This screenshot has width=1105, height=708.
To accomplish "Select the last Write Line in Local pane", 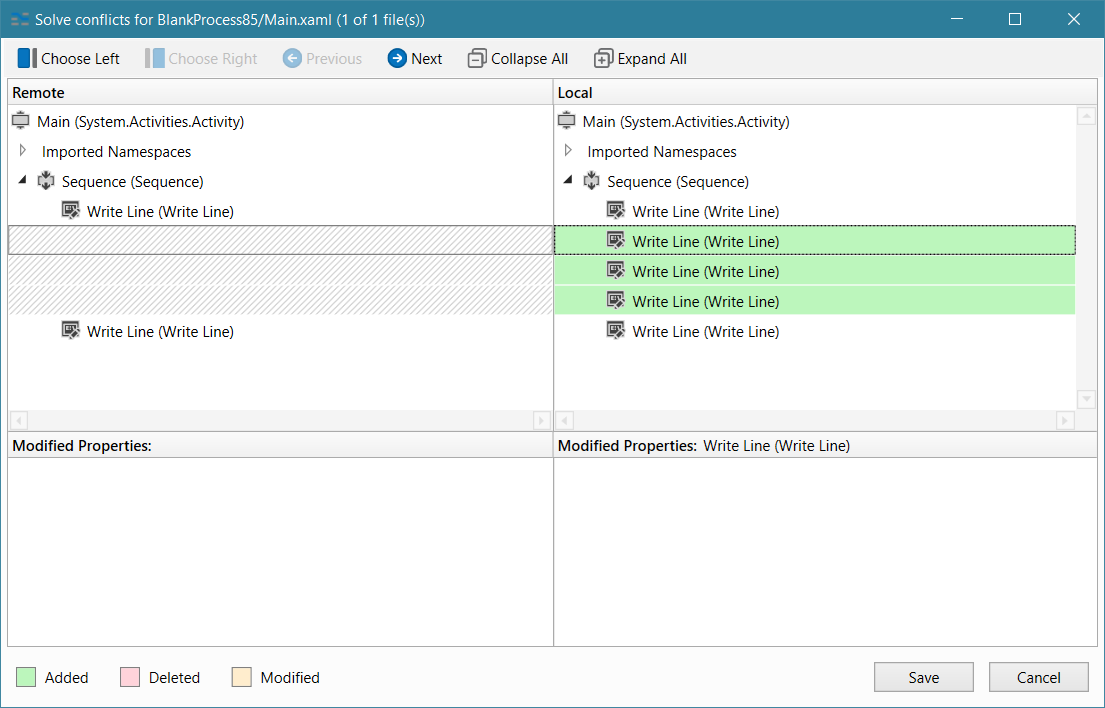I will pos(705,331).
